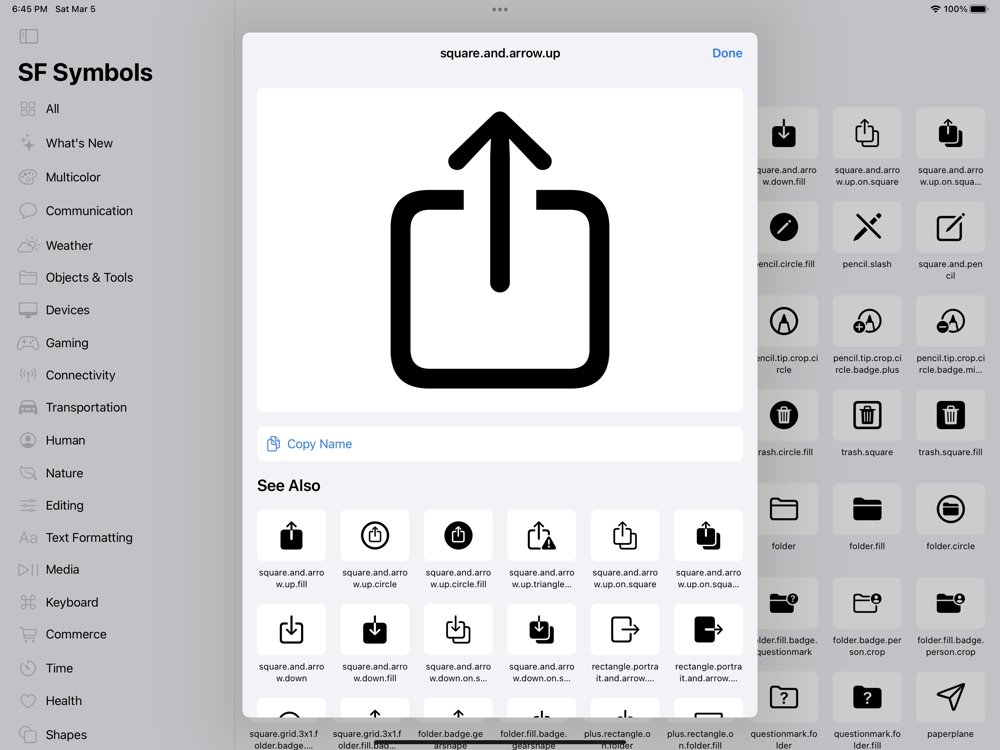Open filled square.and.arrow.up.on.square in See Also
Screen dimensions: 1000x750
click(x=709, y=536)
